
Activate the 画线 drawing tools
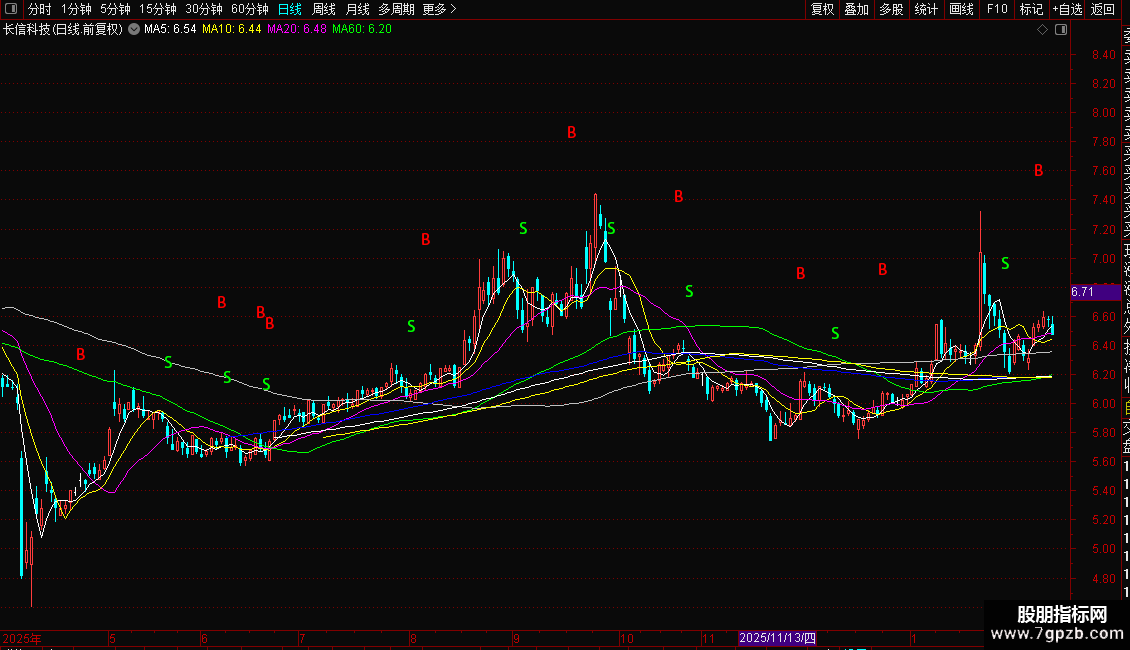961,9
